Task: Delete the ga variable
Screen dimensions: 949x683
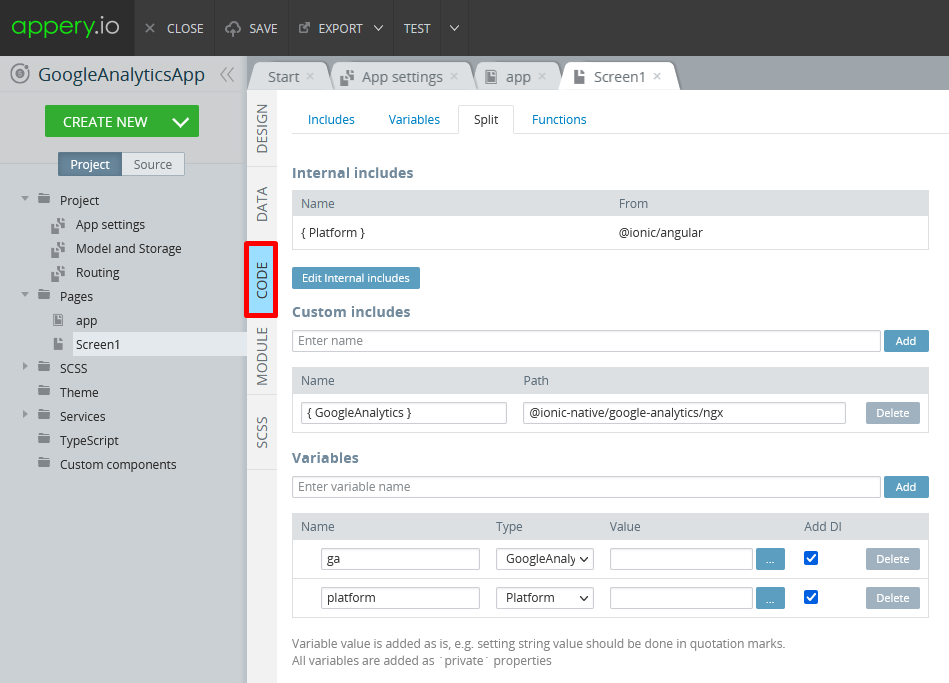Action: (893, 559)
